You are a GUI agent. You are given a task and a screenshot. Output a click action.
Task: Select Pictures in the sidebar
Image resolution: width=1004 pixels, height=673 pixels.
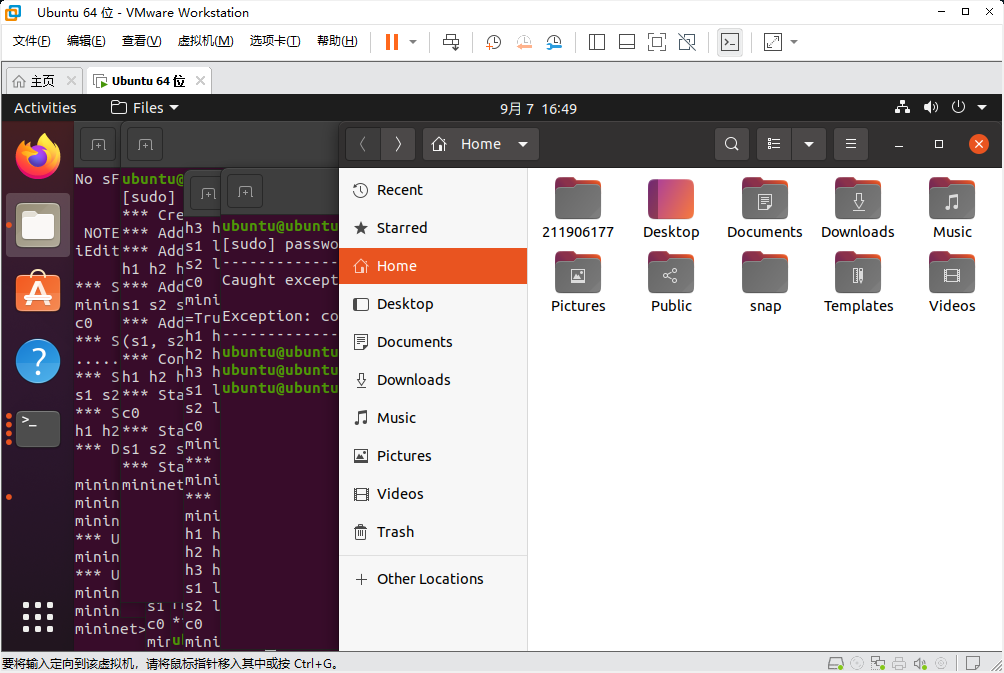pos(433,456)
